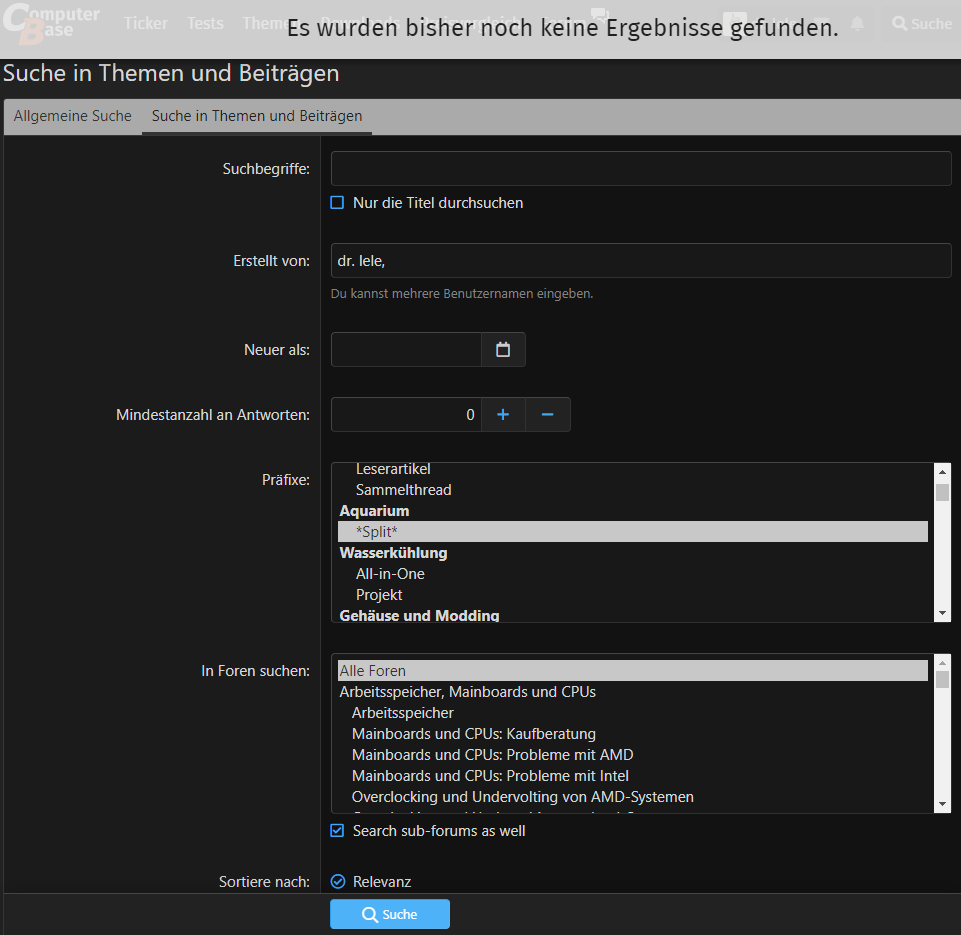The height and width of the screenshot is (935, 961).
Task: Open the Suche link in top navigation
Action: click(922, 24)
